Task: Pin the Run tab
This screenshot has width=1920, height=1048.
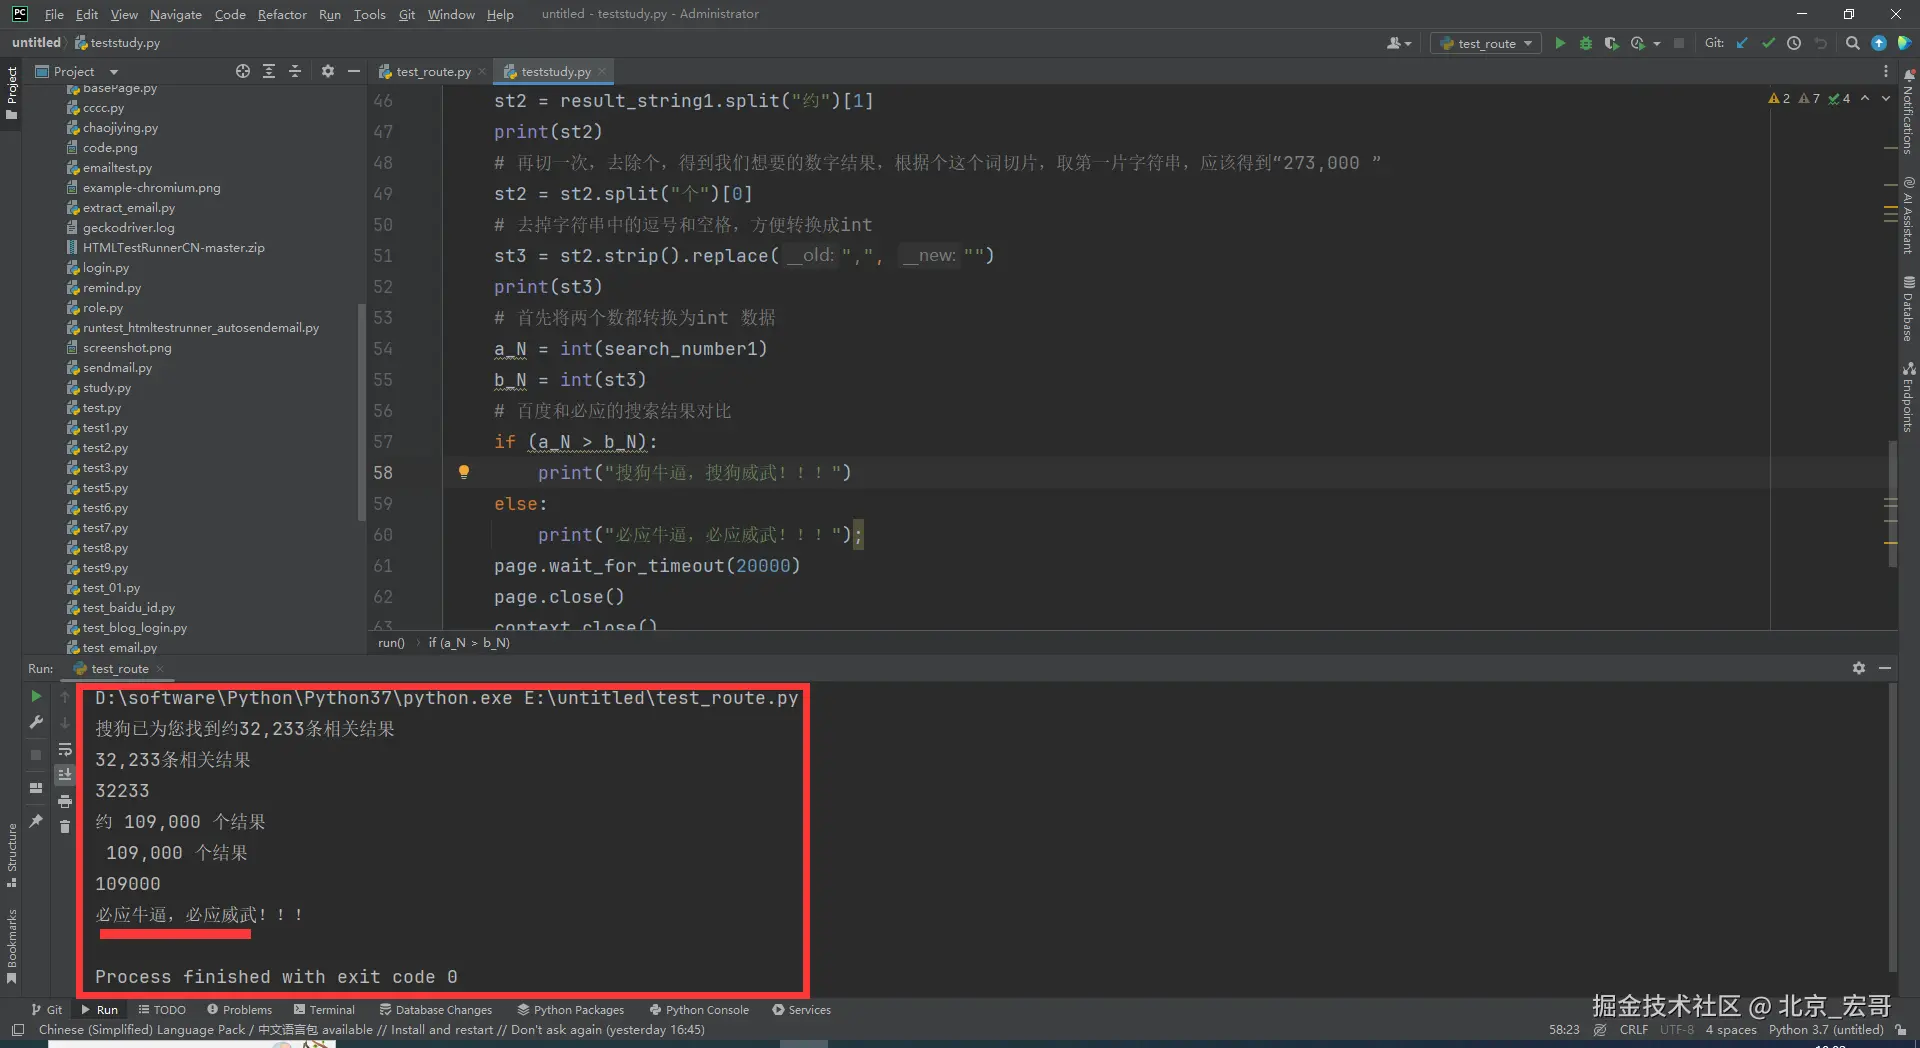Action: tap(36, 821)
